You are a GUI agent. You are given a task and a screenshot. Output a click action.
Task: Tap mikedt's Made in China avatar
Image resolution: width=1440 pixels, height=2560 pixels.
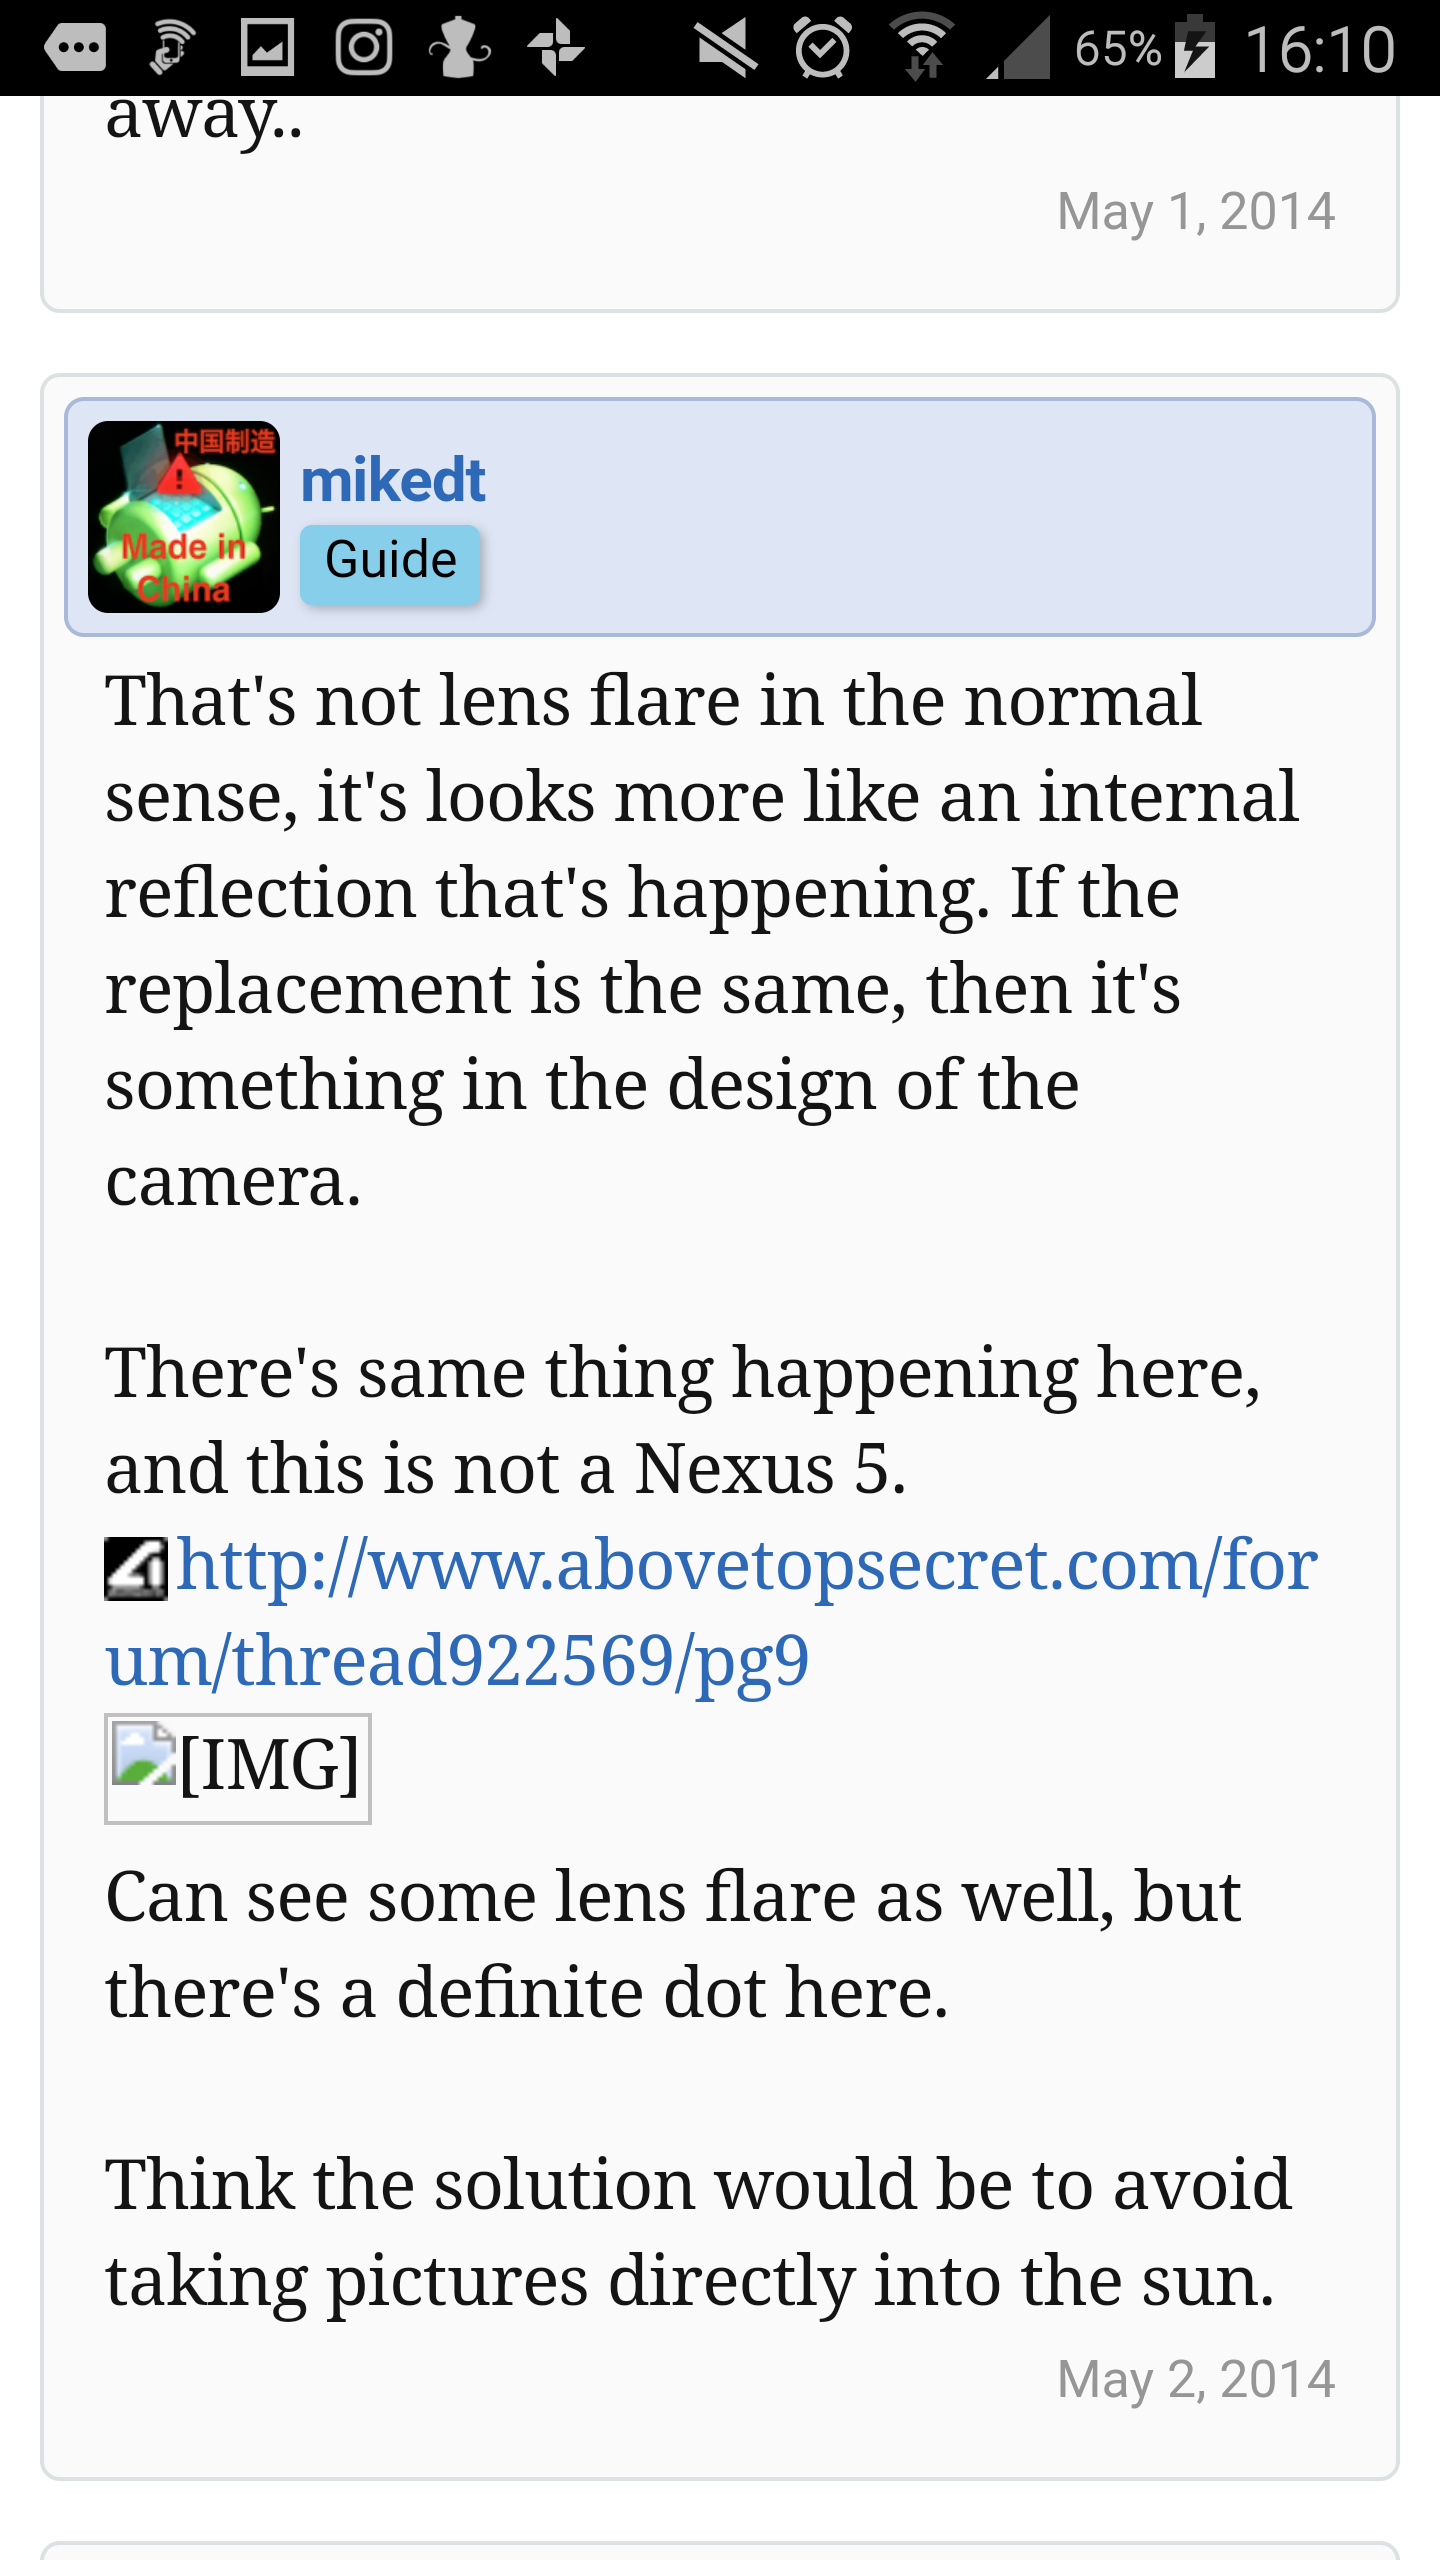[x=184, y=516]
